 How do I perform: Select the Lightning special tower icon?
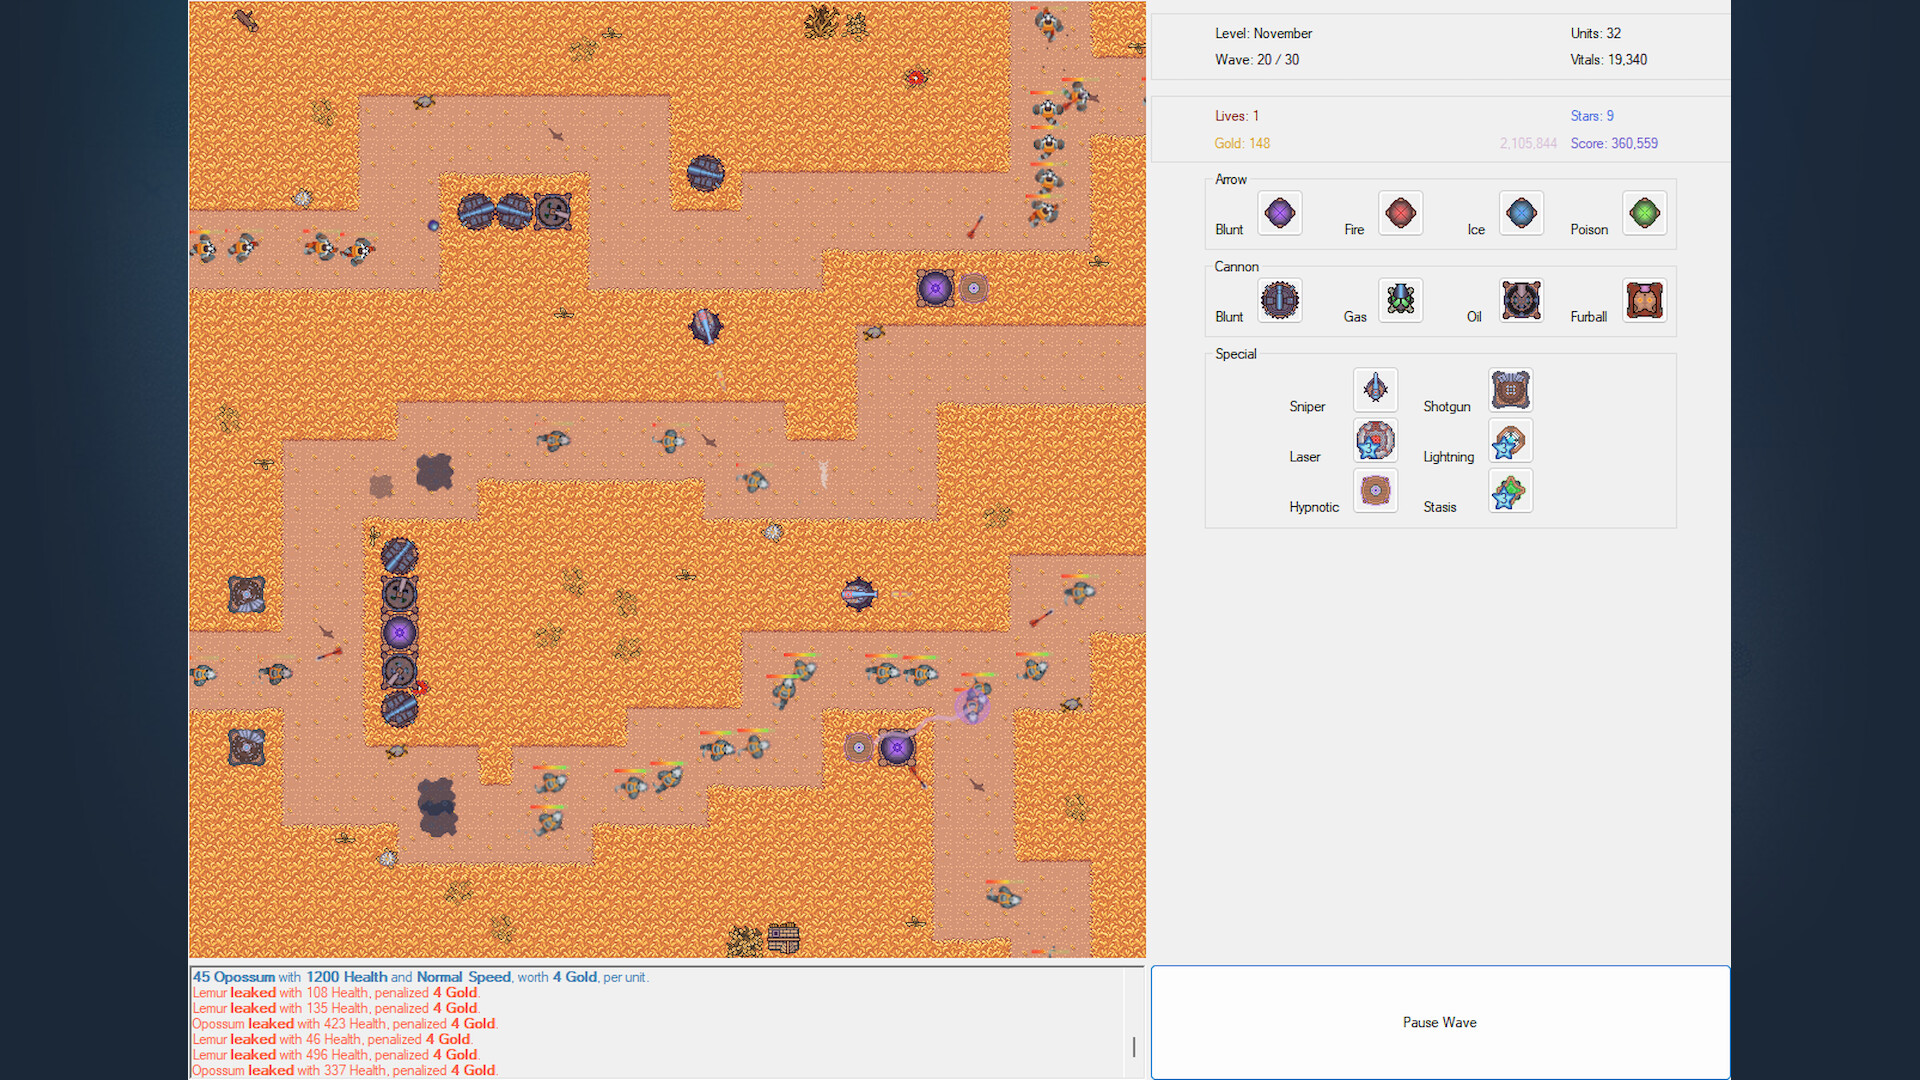pyautogui.click(x=1510, y=440)
